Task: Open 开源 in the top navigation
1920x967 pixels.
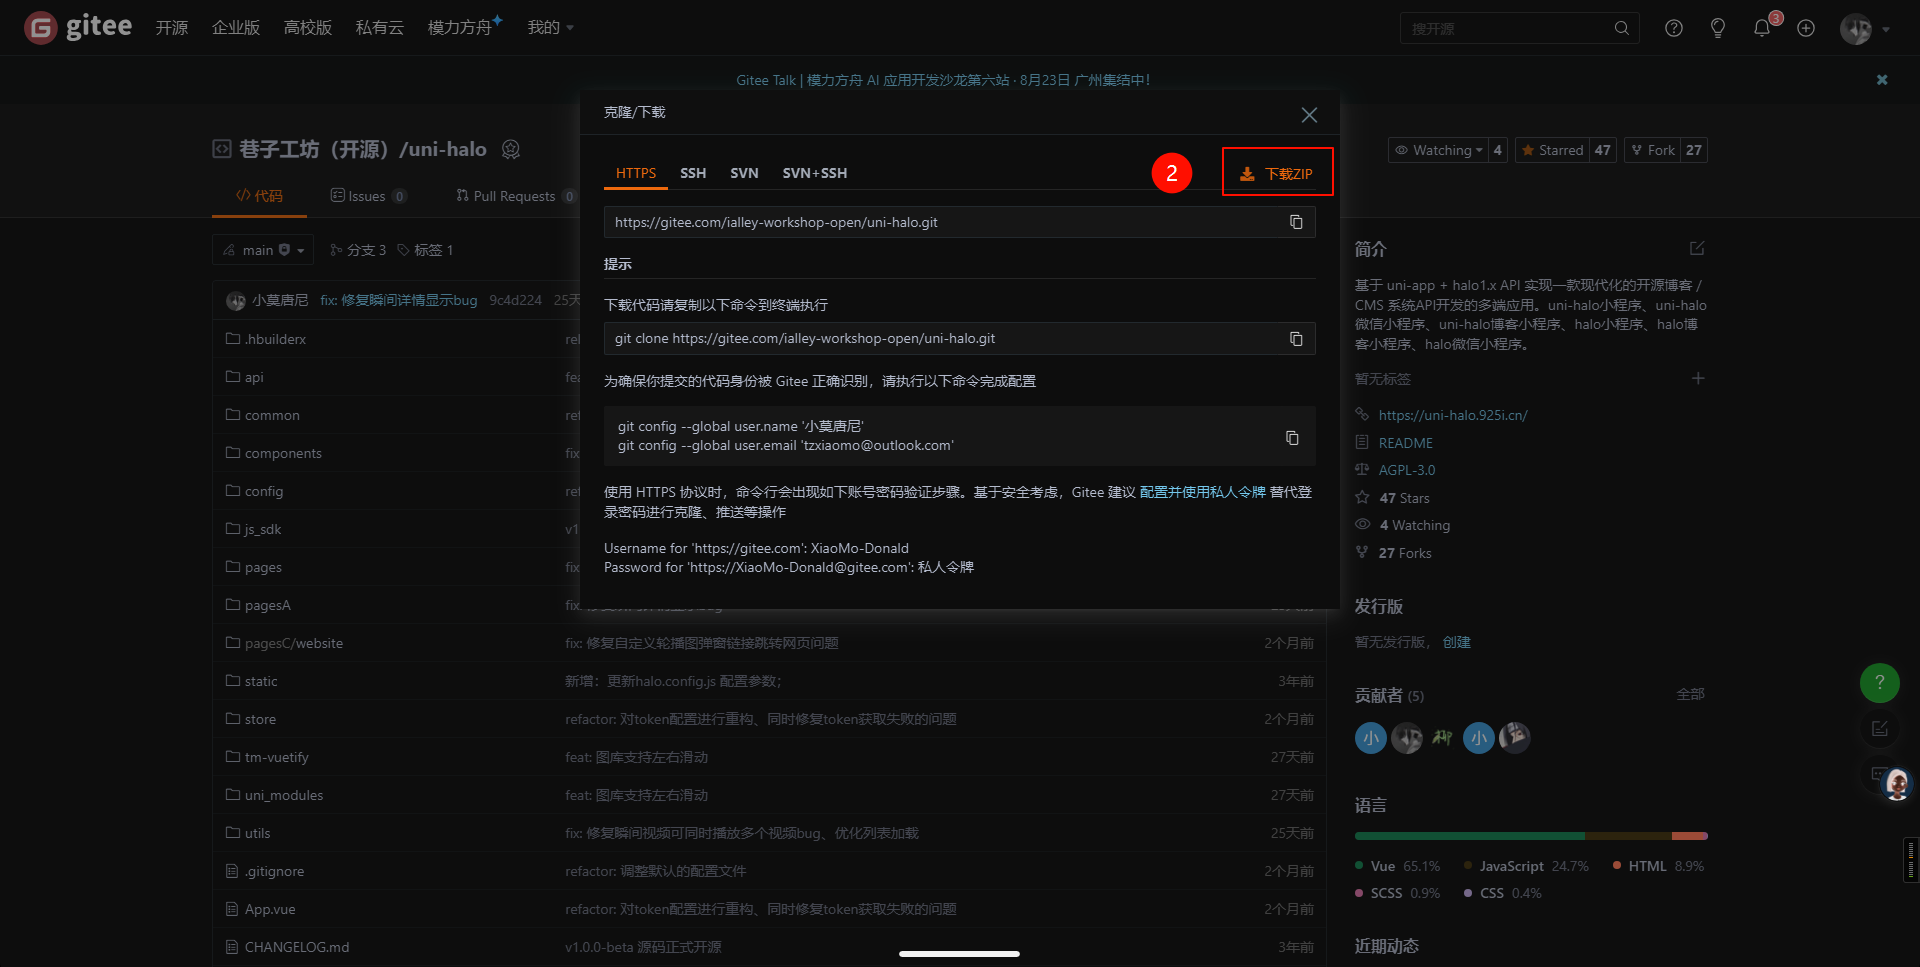Action: (x=172, y=28)
